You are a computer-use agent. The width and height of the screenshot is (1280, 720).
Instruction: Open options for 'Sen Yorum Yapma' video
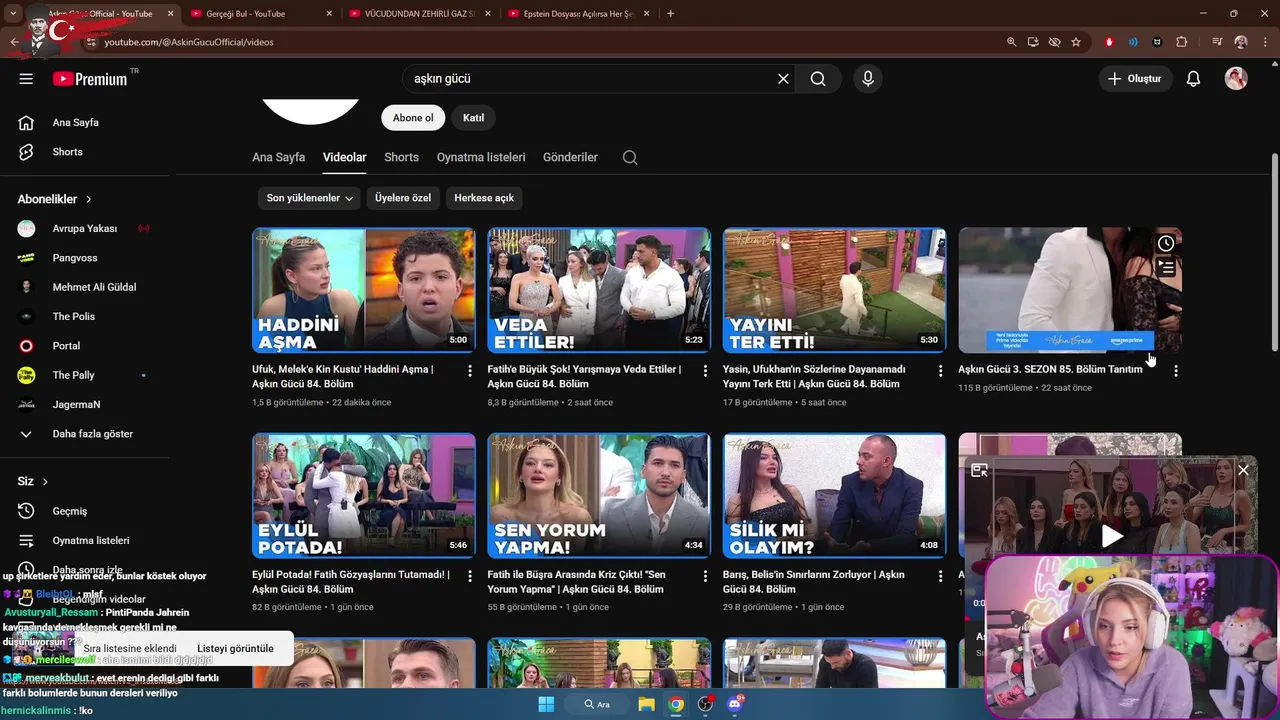click(705, 576)
